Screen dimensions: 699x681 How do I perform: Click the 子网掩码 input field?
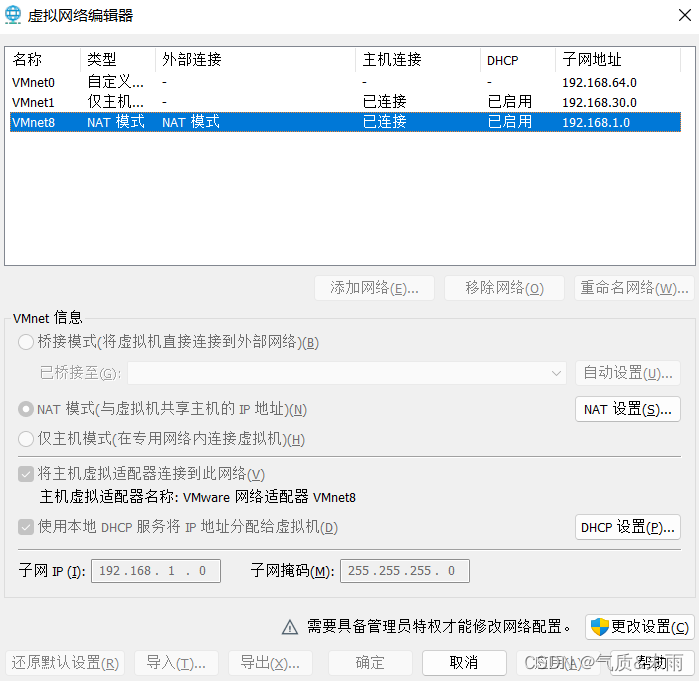coord(405,571)
